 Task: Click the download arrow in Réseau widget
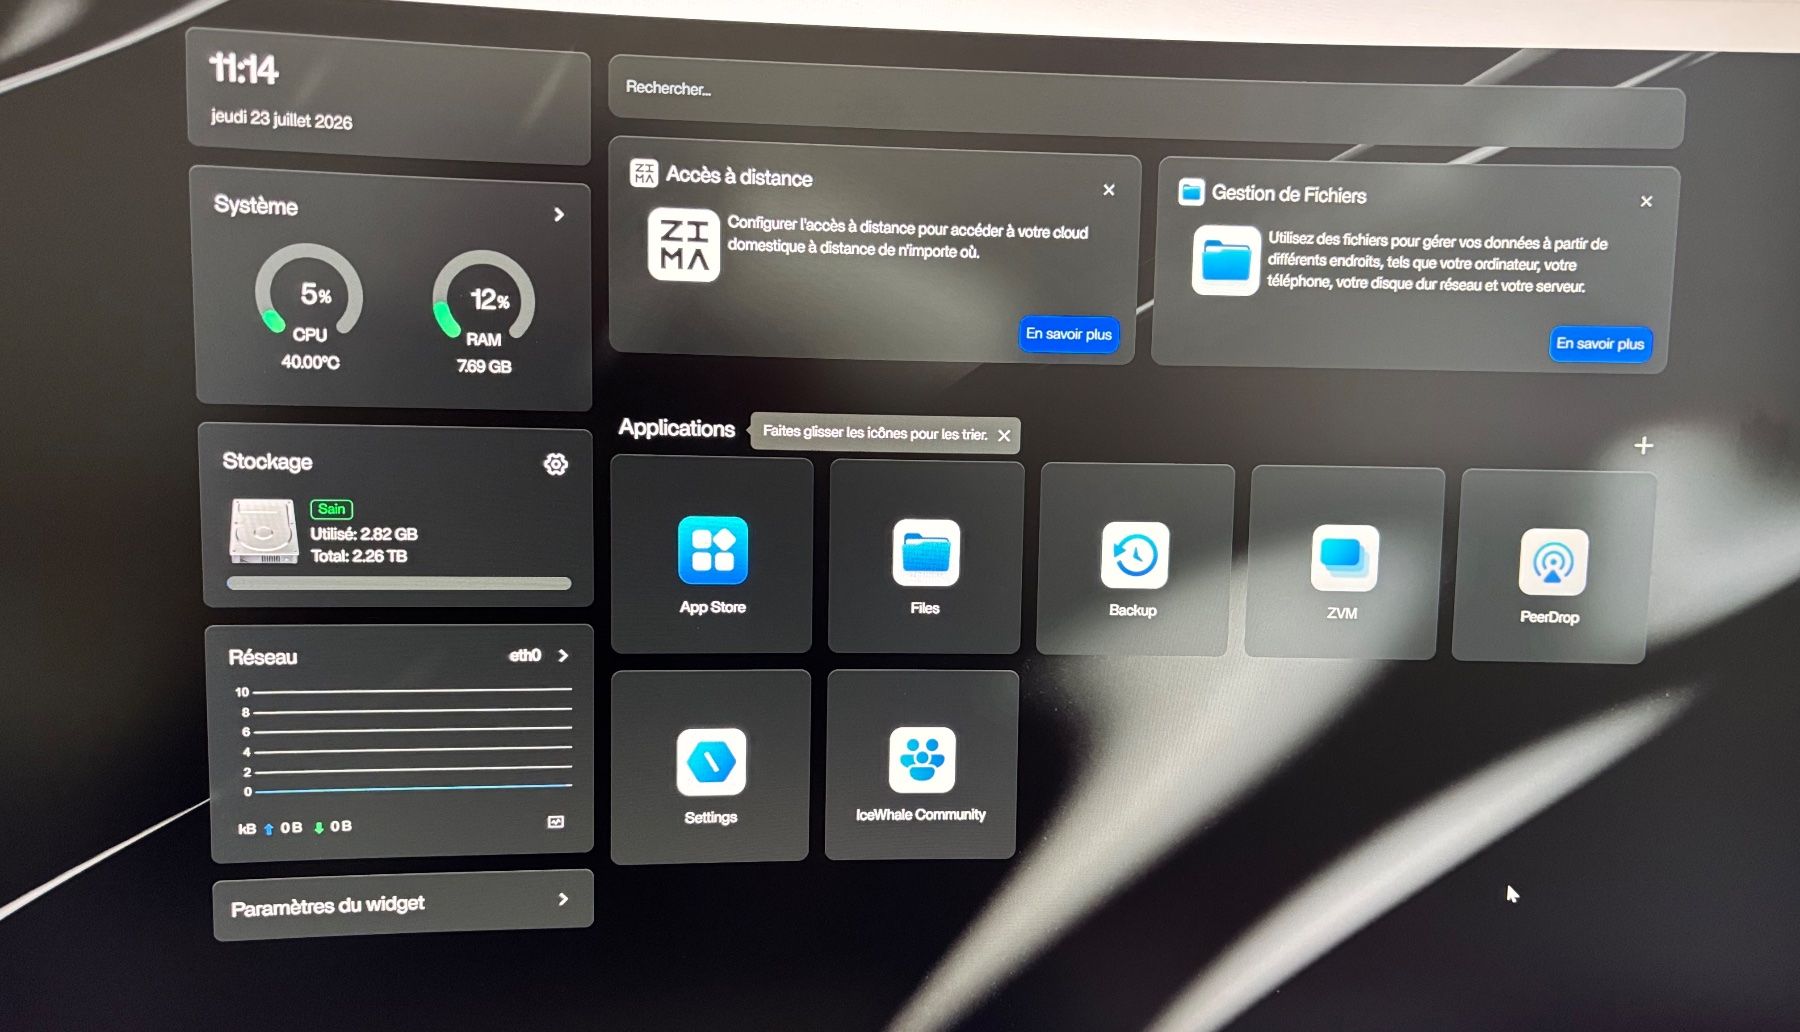pyautogui.click(x=319, y=827)
